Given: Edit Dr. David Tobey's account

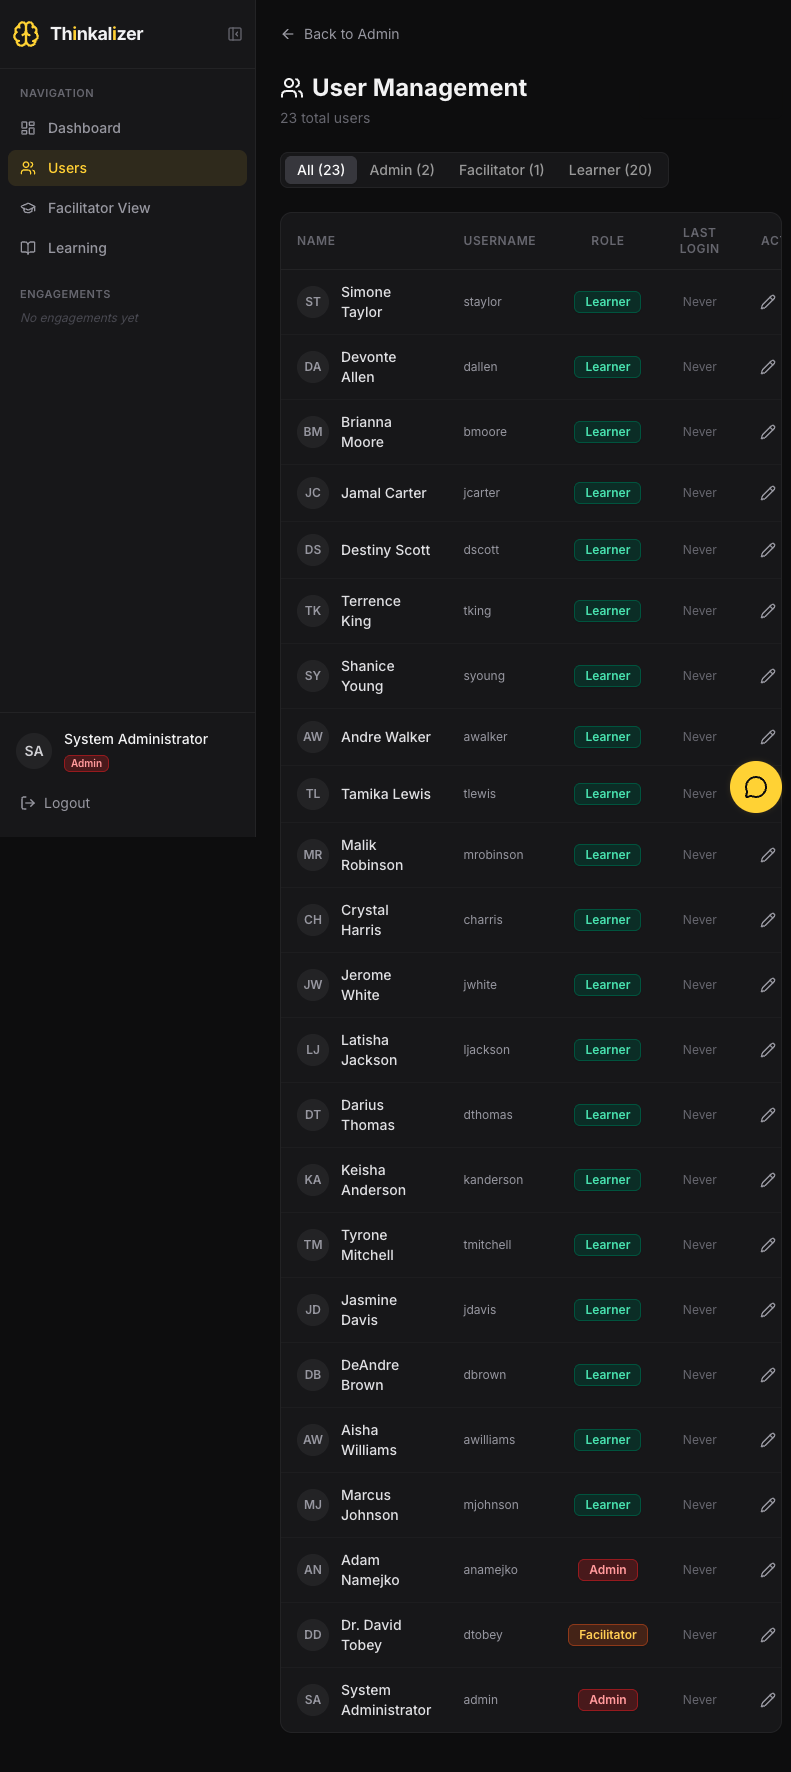Looking at the screenshot, I should (768, 1635).
